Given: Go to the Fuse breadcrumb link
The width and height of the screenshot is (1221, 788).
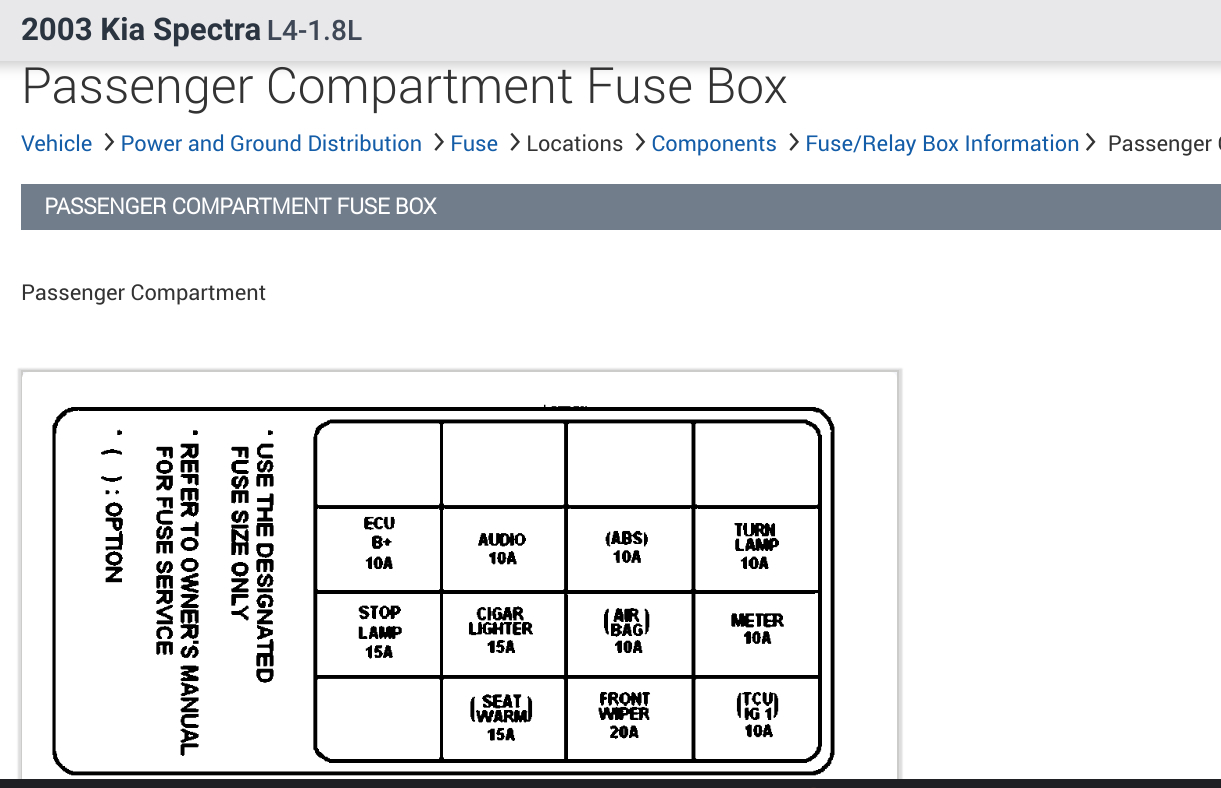Looking at the screenshot, I should (474, 143).
